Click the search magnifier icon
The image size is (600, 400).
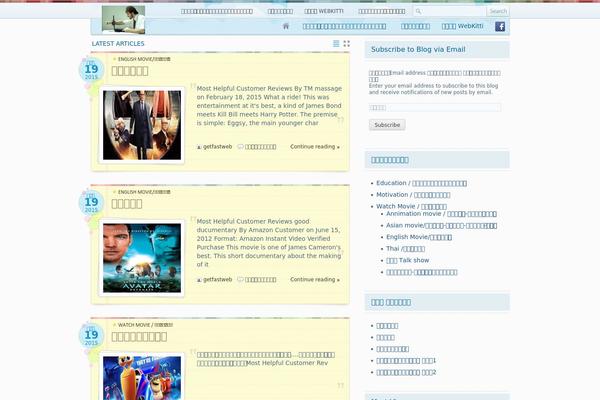coord(418,11)
